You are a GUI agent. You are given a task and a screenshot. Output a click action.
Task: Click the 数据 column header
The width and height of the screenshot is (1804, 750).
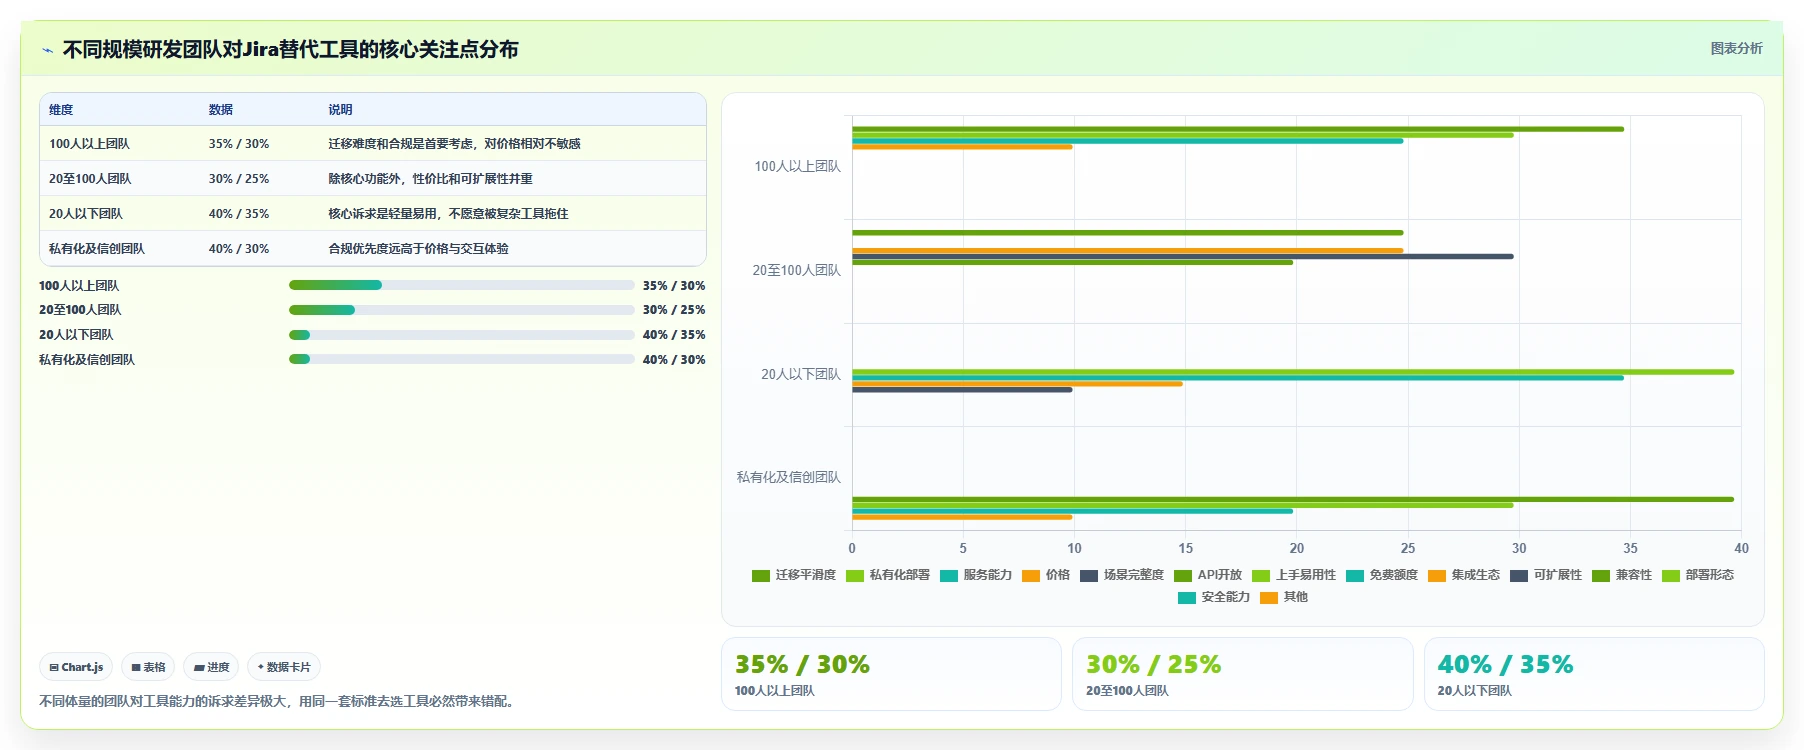(221, 110)
